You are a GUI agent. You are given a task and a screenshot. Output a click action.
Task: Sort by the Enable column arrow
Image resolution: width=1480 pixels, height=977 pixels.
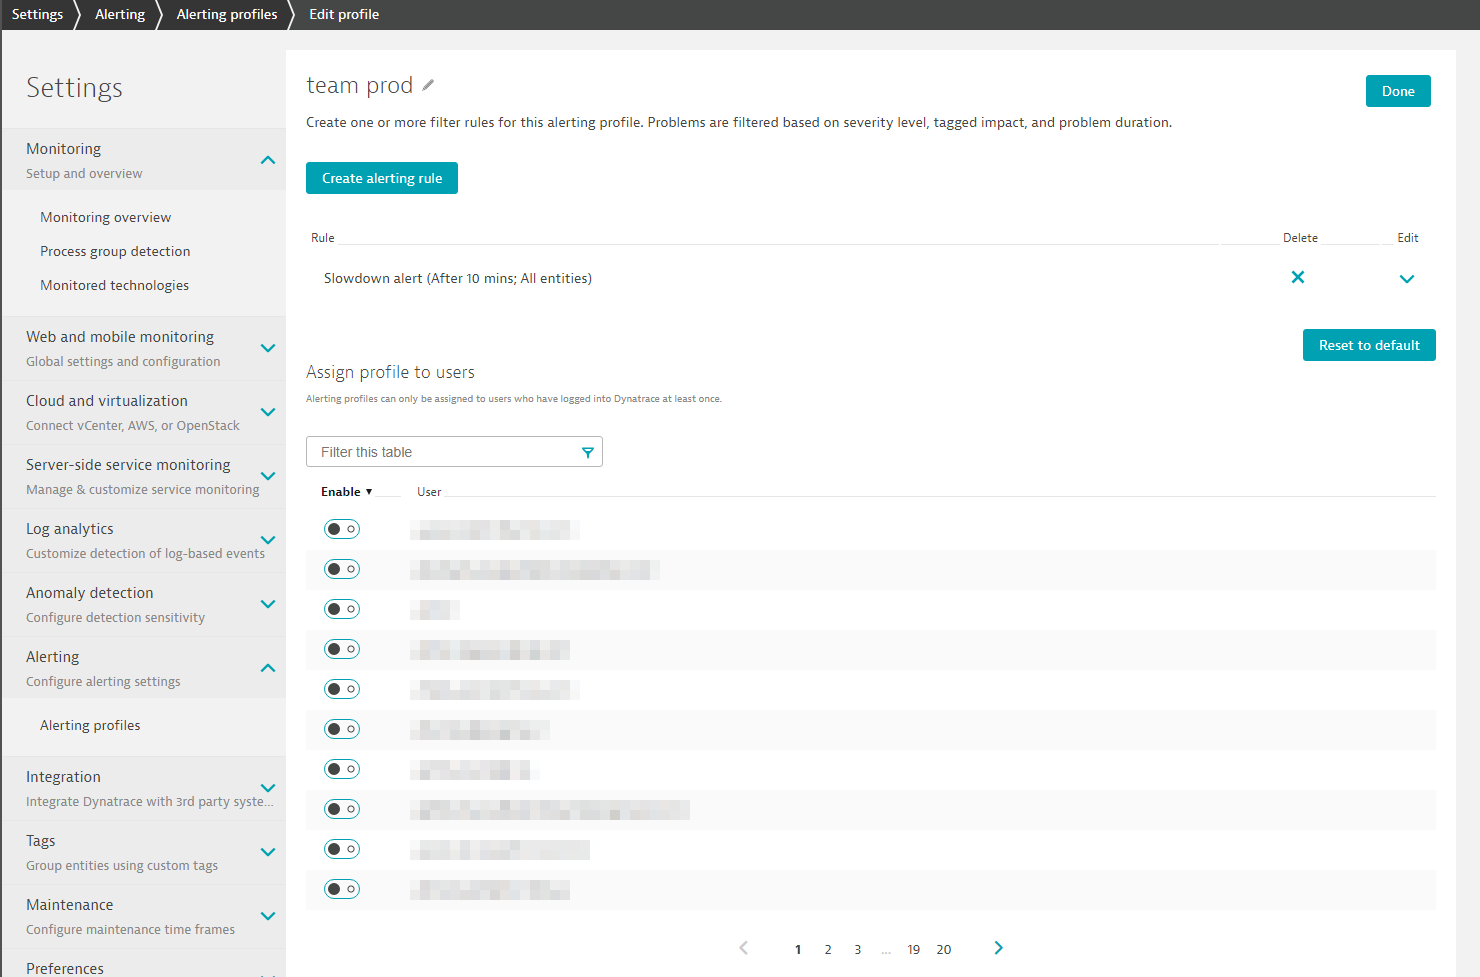click(x=369, y=492)
